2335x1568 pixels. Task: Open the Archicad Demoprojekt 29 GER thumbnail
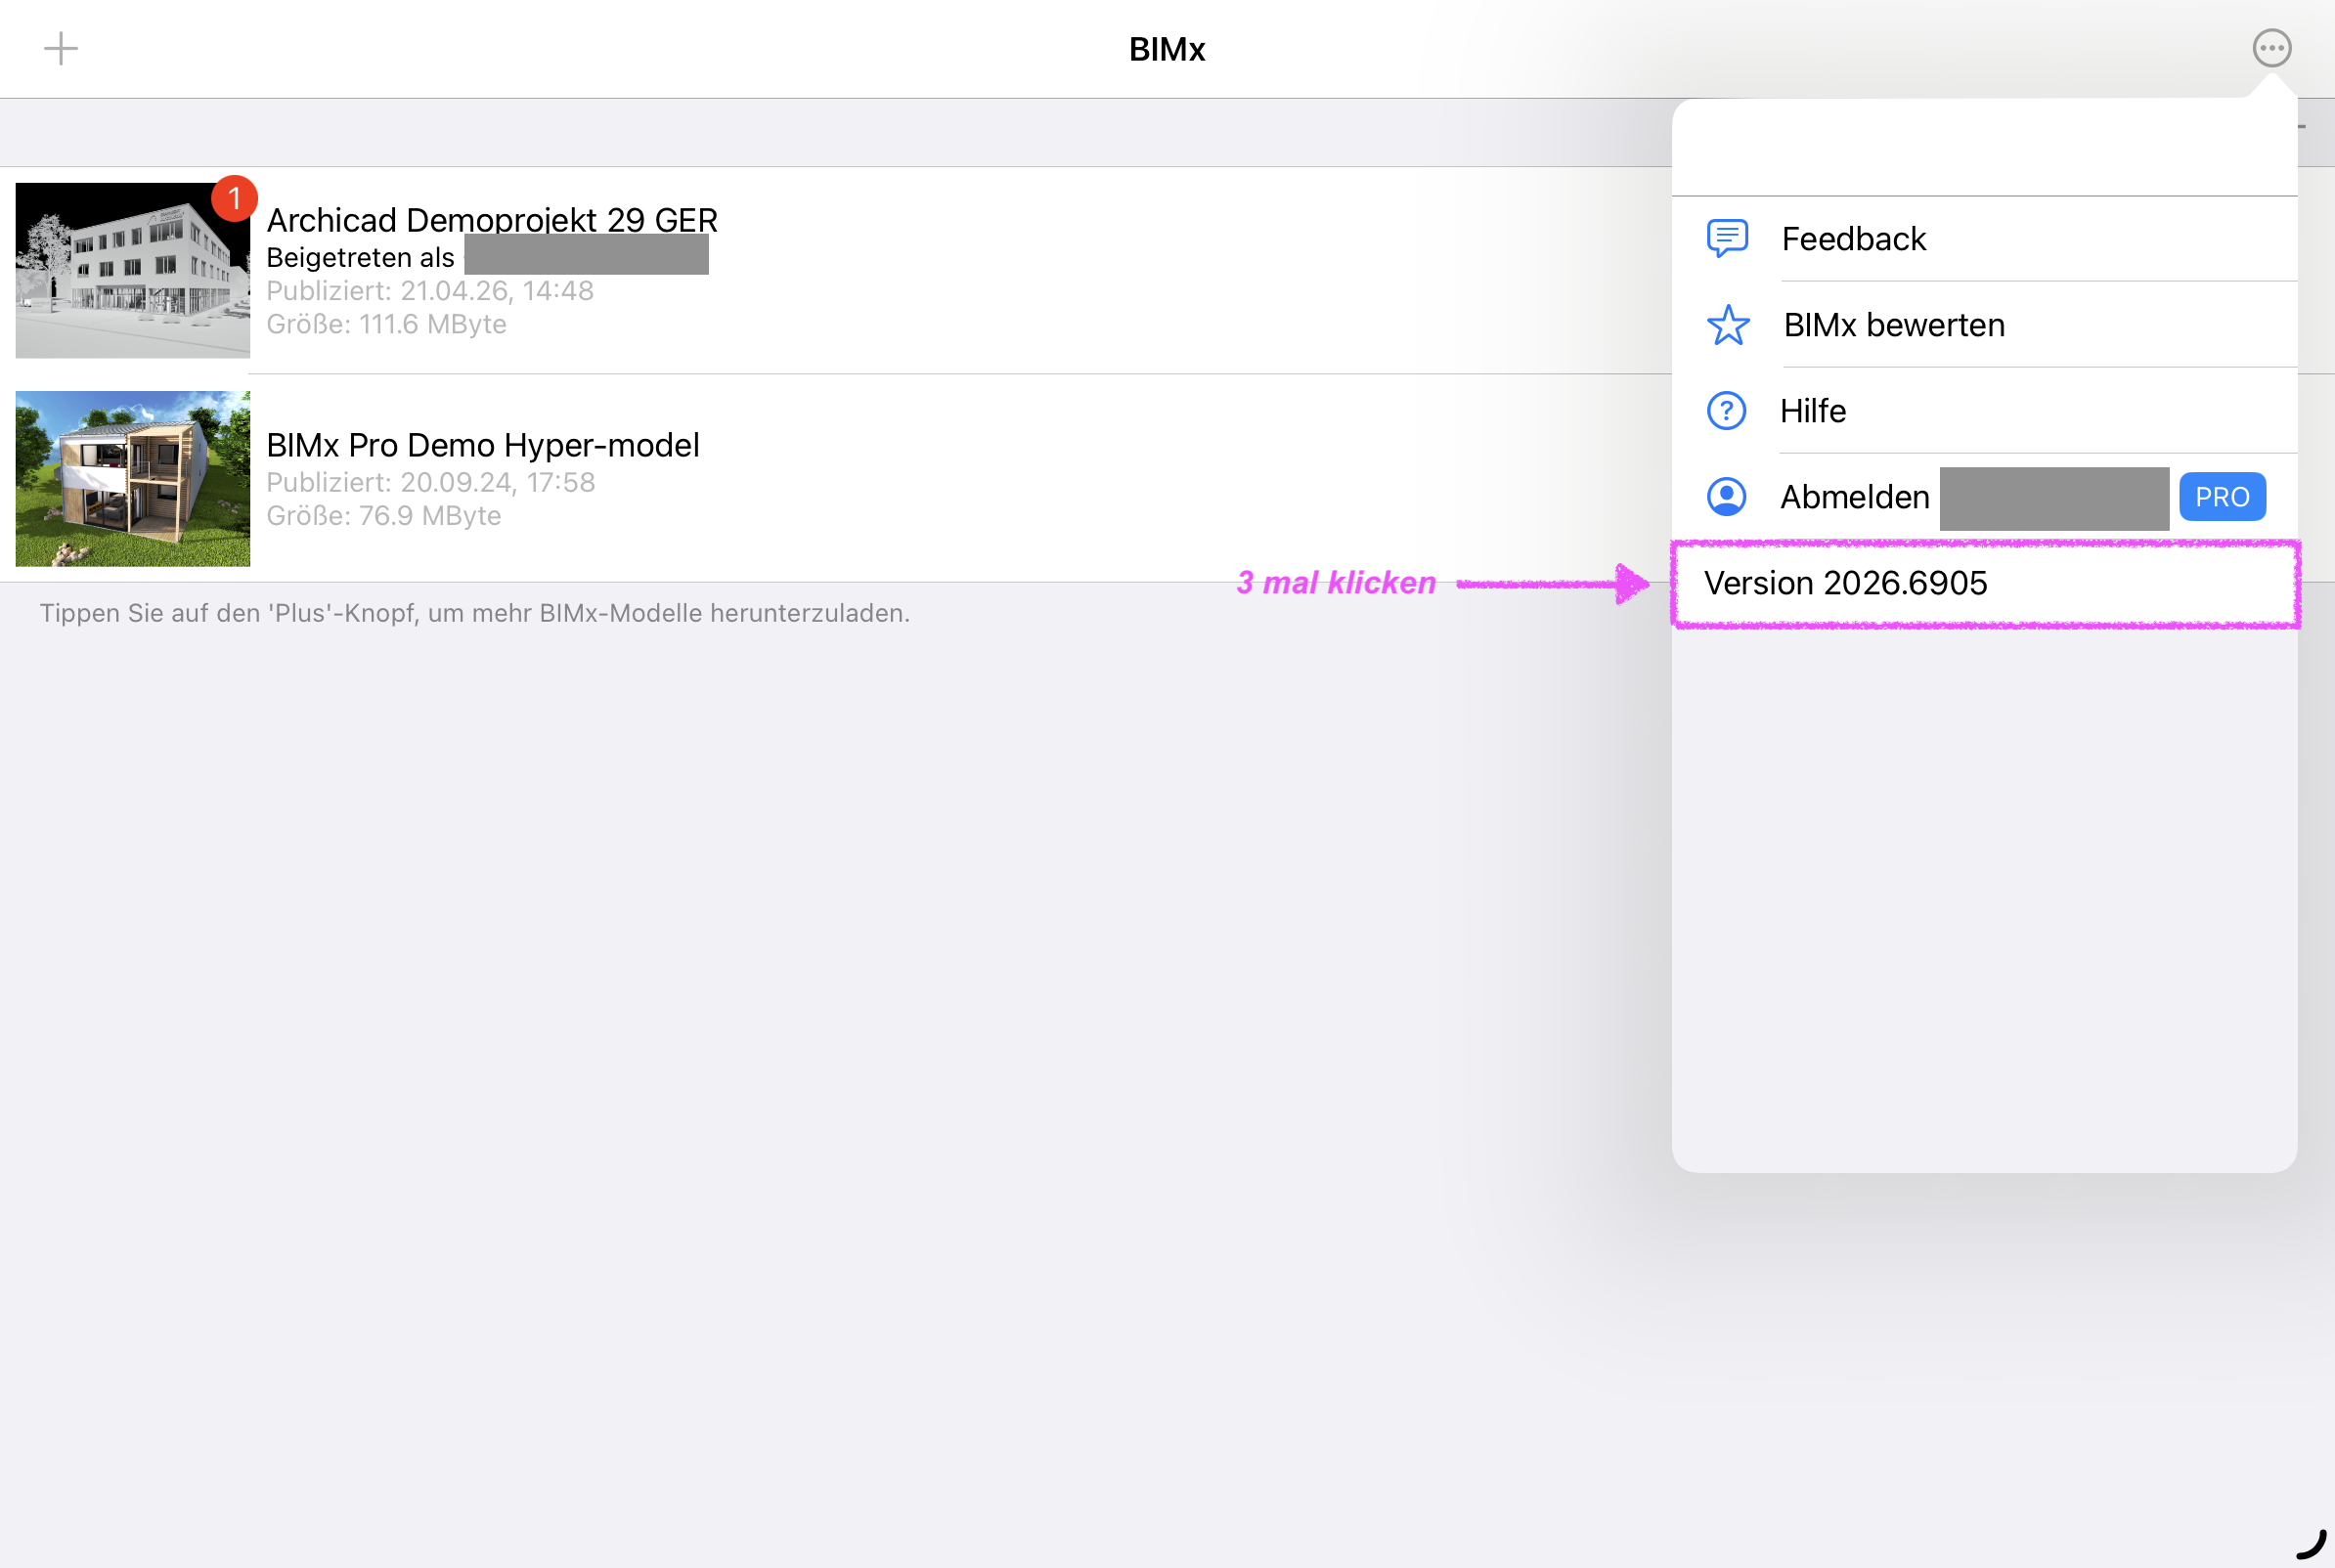click(x=133, y=270)
